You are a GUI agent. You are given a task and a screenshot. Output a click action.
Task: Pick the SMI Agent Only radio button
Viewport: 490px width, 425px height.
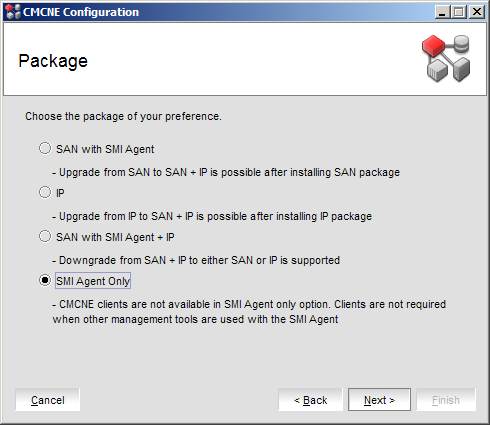pyautogui.click(x=45, y=280)
